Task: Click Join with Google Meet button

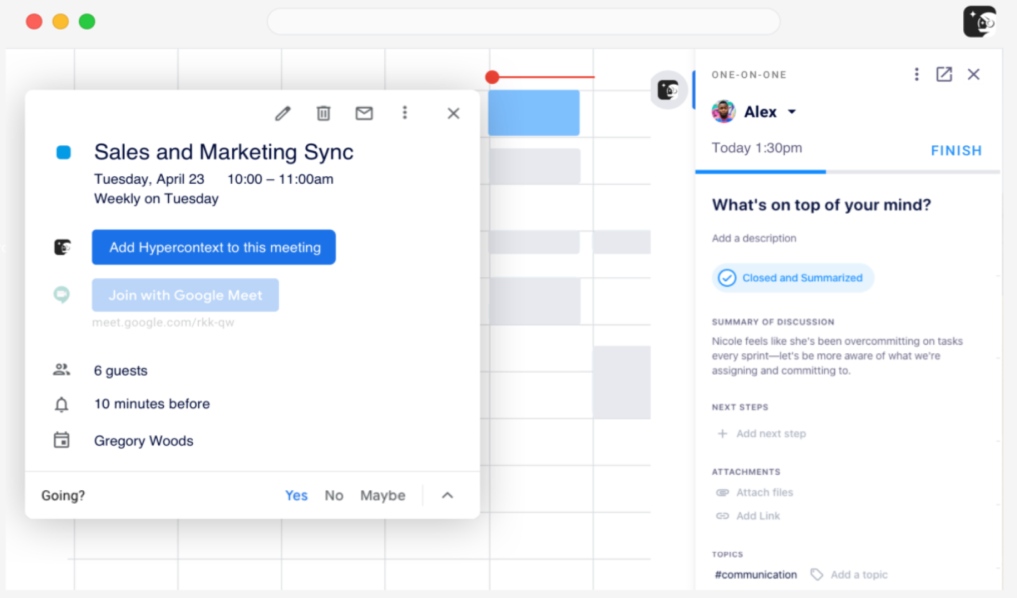Action: tap(185, 295)
